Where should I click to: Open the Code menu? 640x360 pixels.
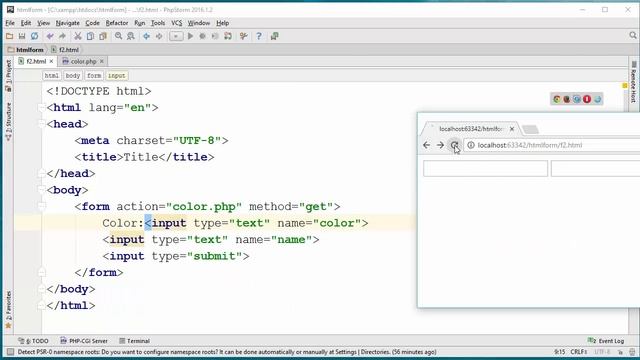pos(92,23)
